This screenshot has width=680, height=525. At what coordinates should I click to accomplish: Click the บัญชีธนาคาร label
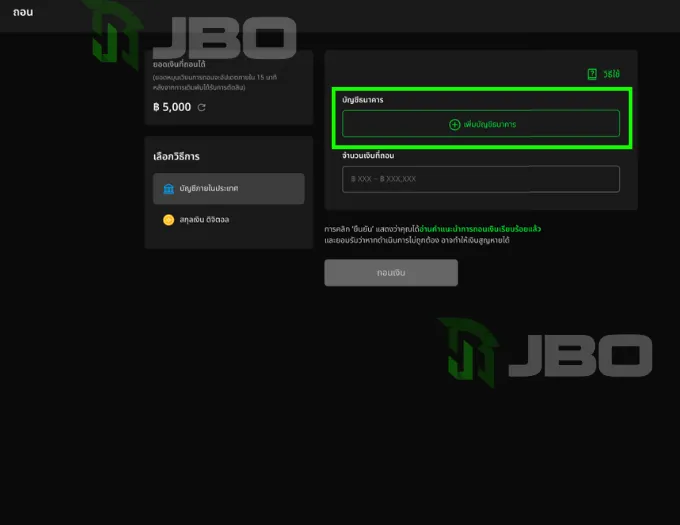point(363,100)
